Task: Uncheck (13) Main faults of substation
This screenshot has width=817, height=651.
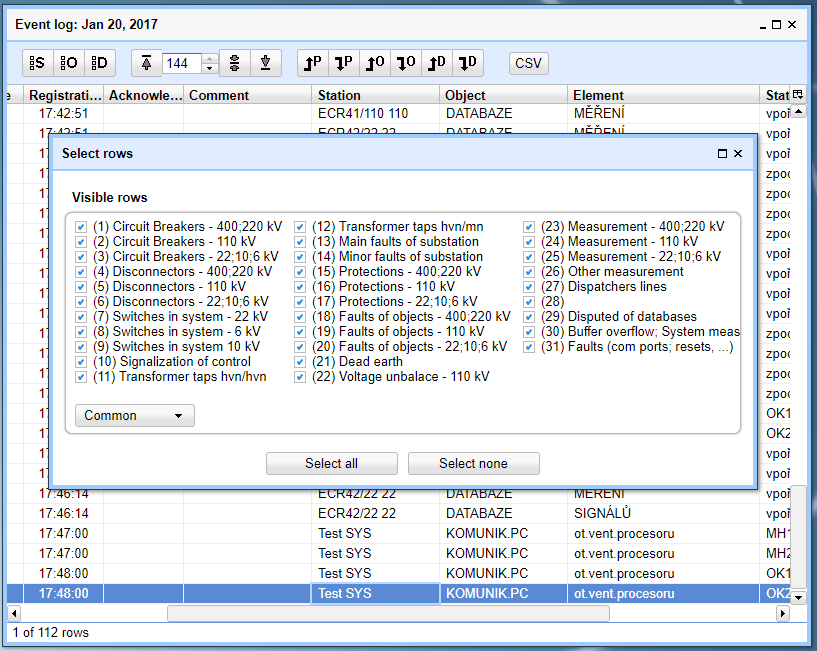Action: click(300, 242)
